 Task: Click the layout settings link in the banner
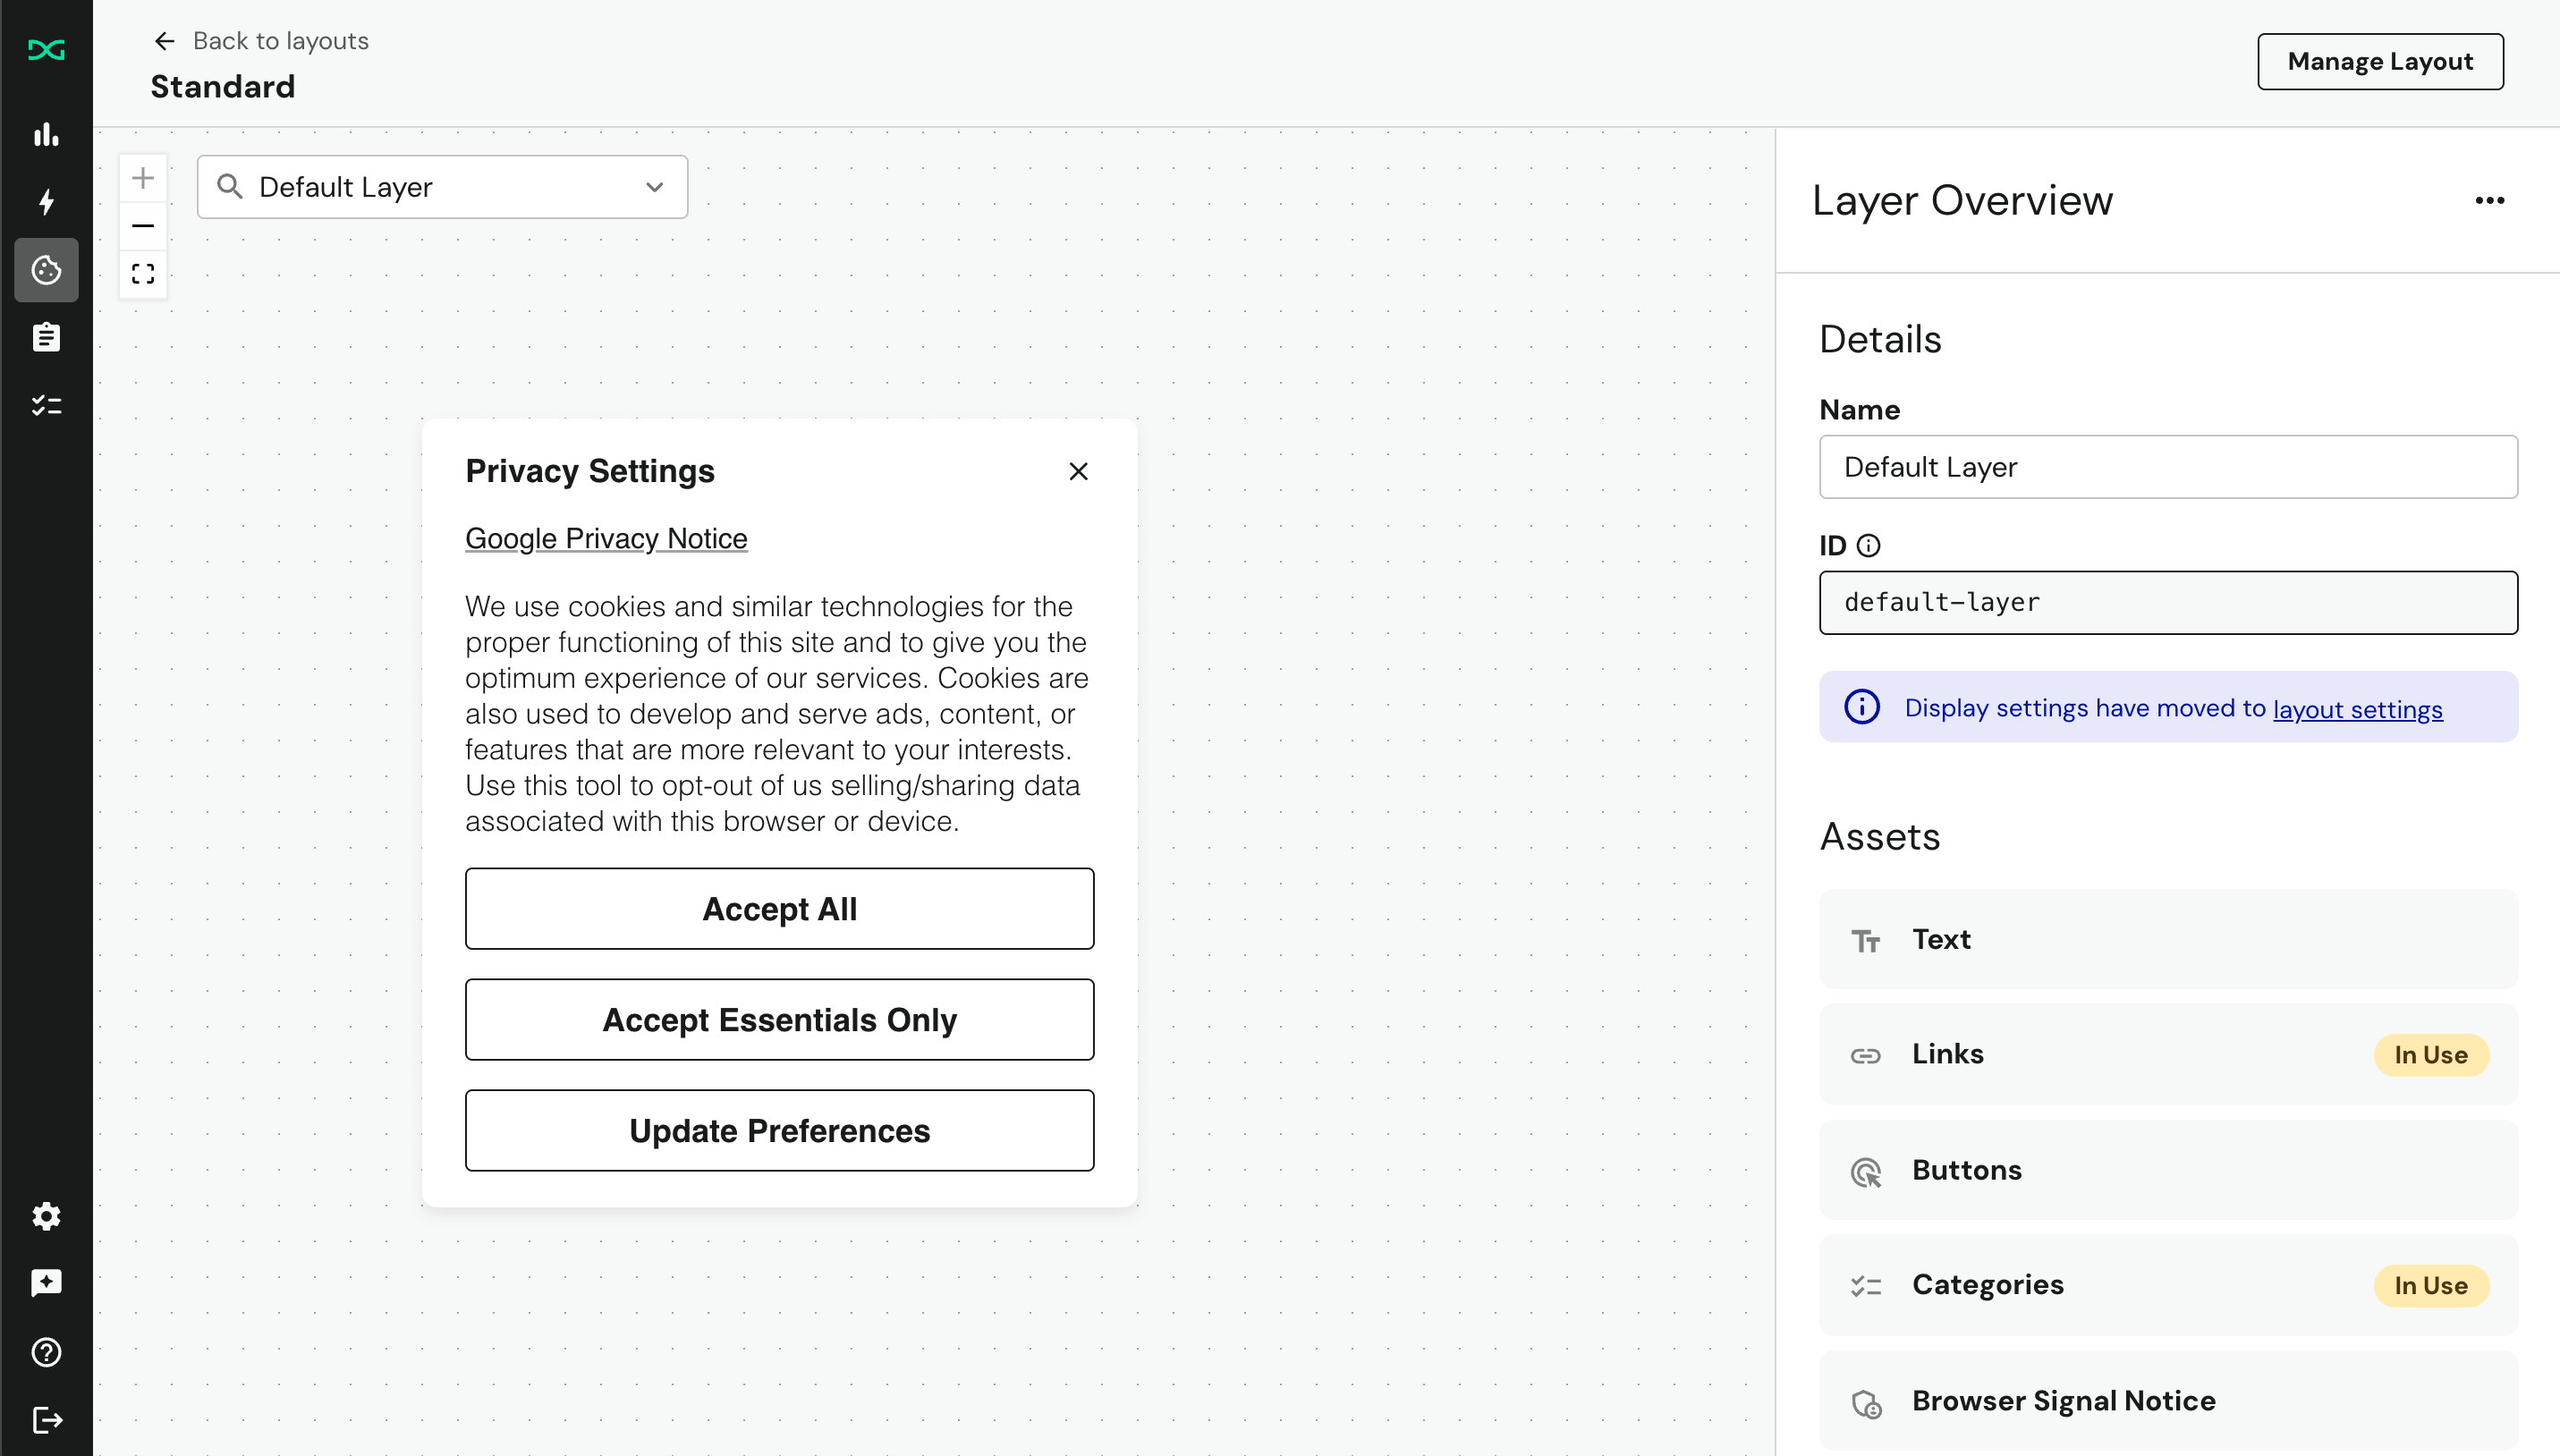[x=2357, y=708]
